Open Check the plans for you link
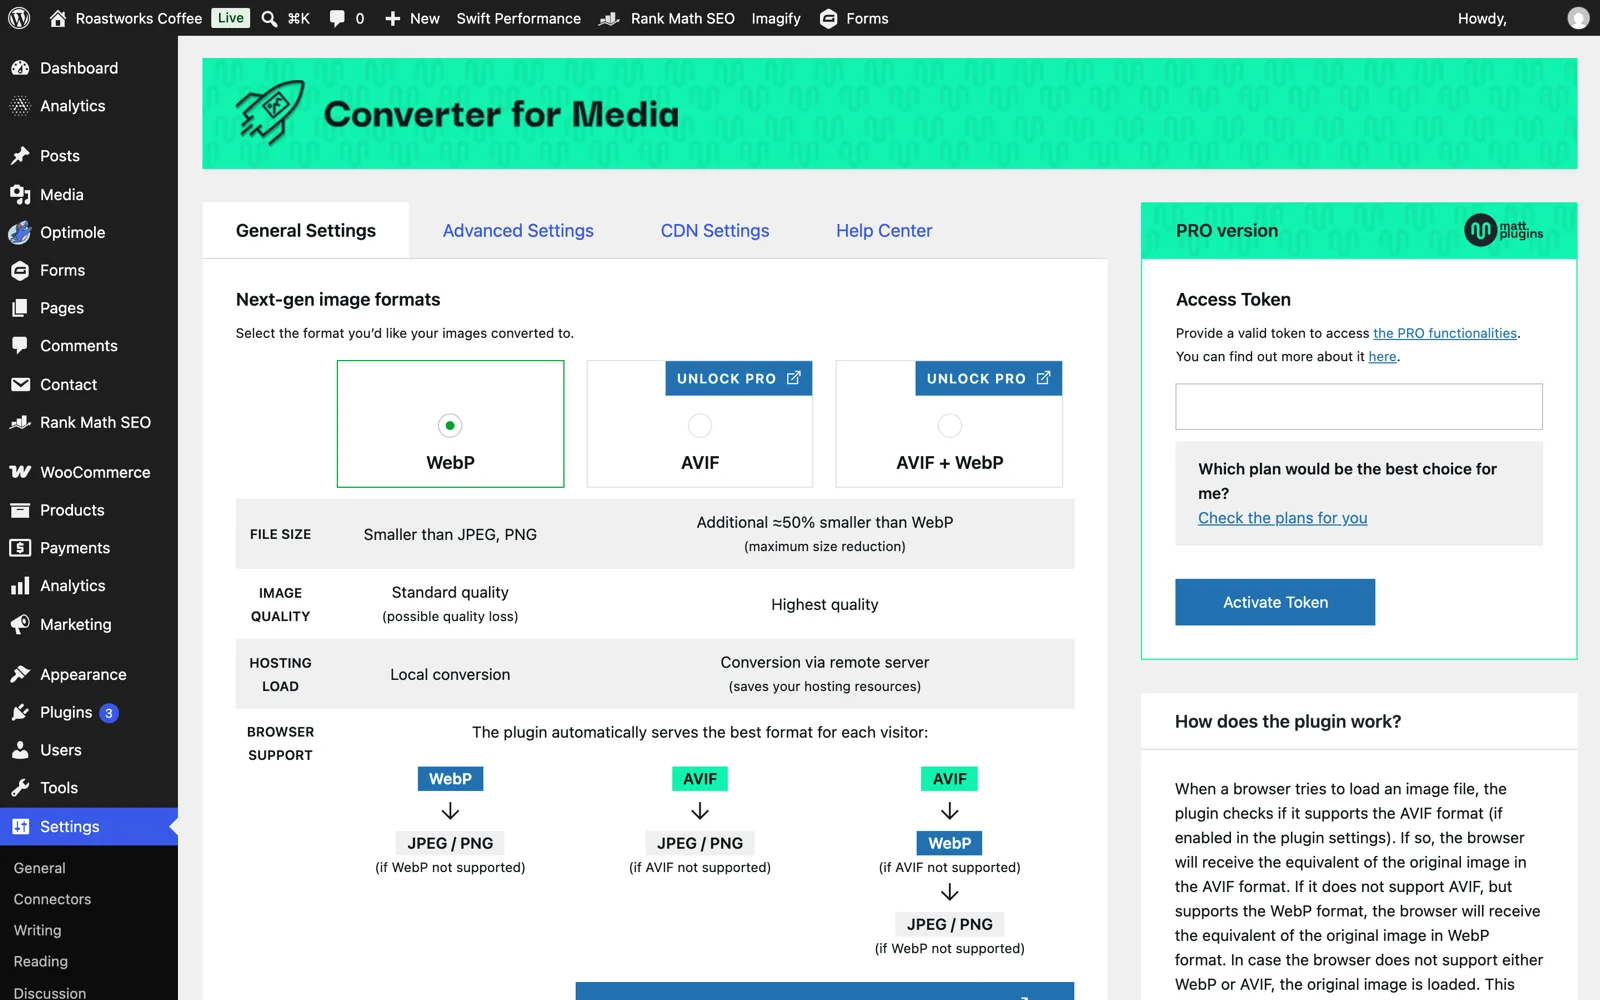1600x1000 pixels. 1283,518
